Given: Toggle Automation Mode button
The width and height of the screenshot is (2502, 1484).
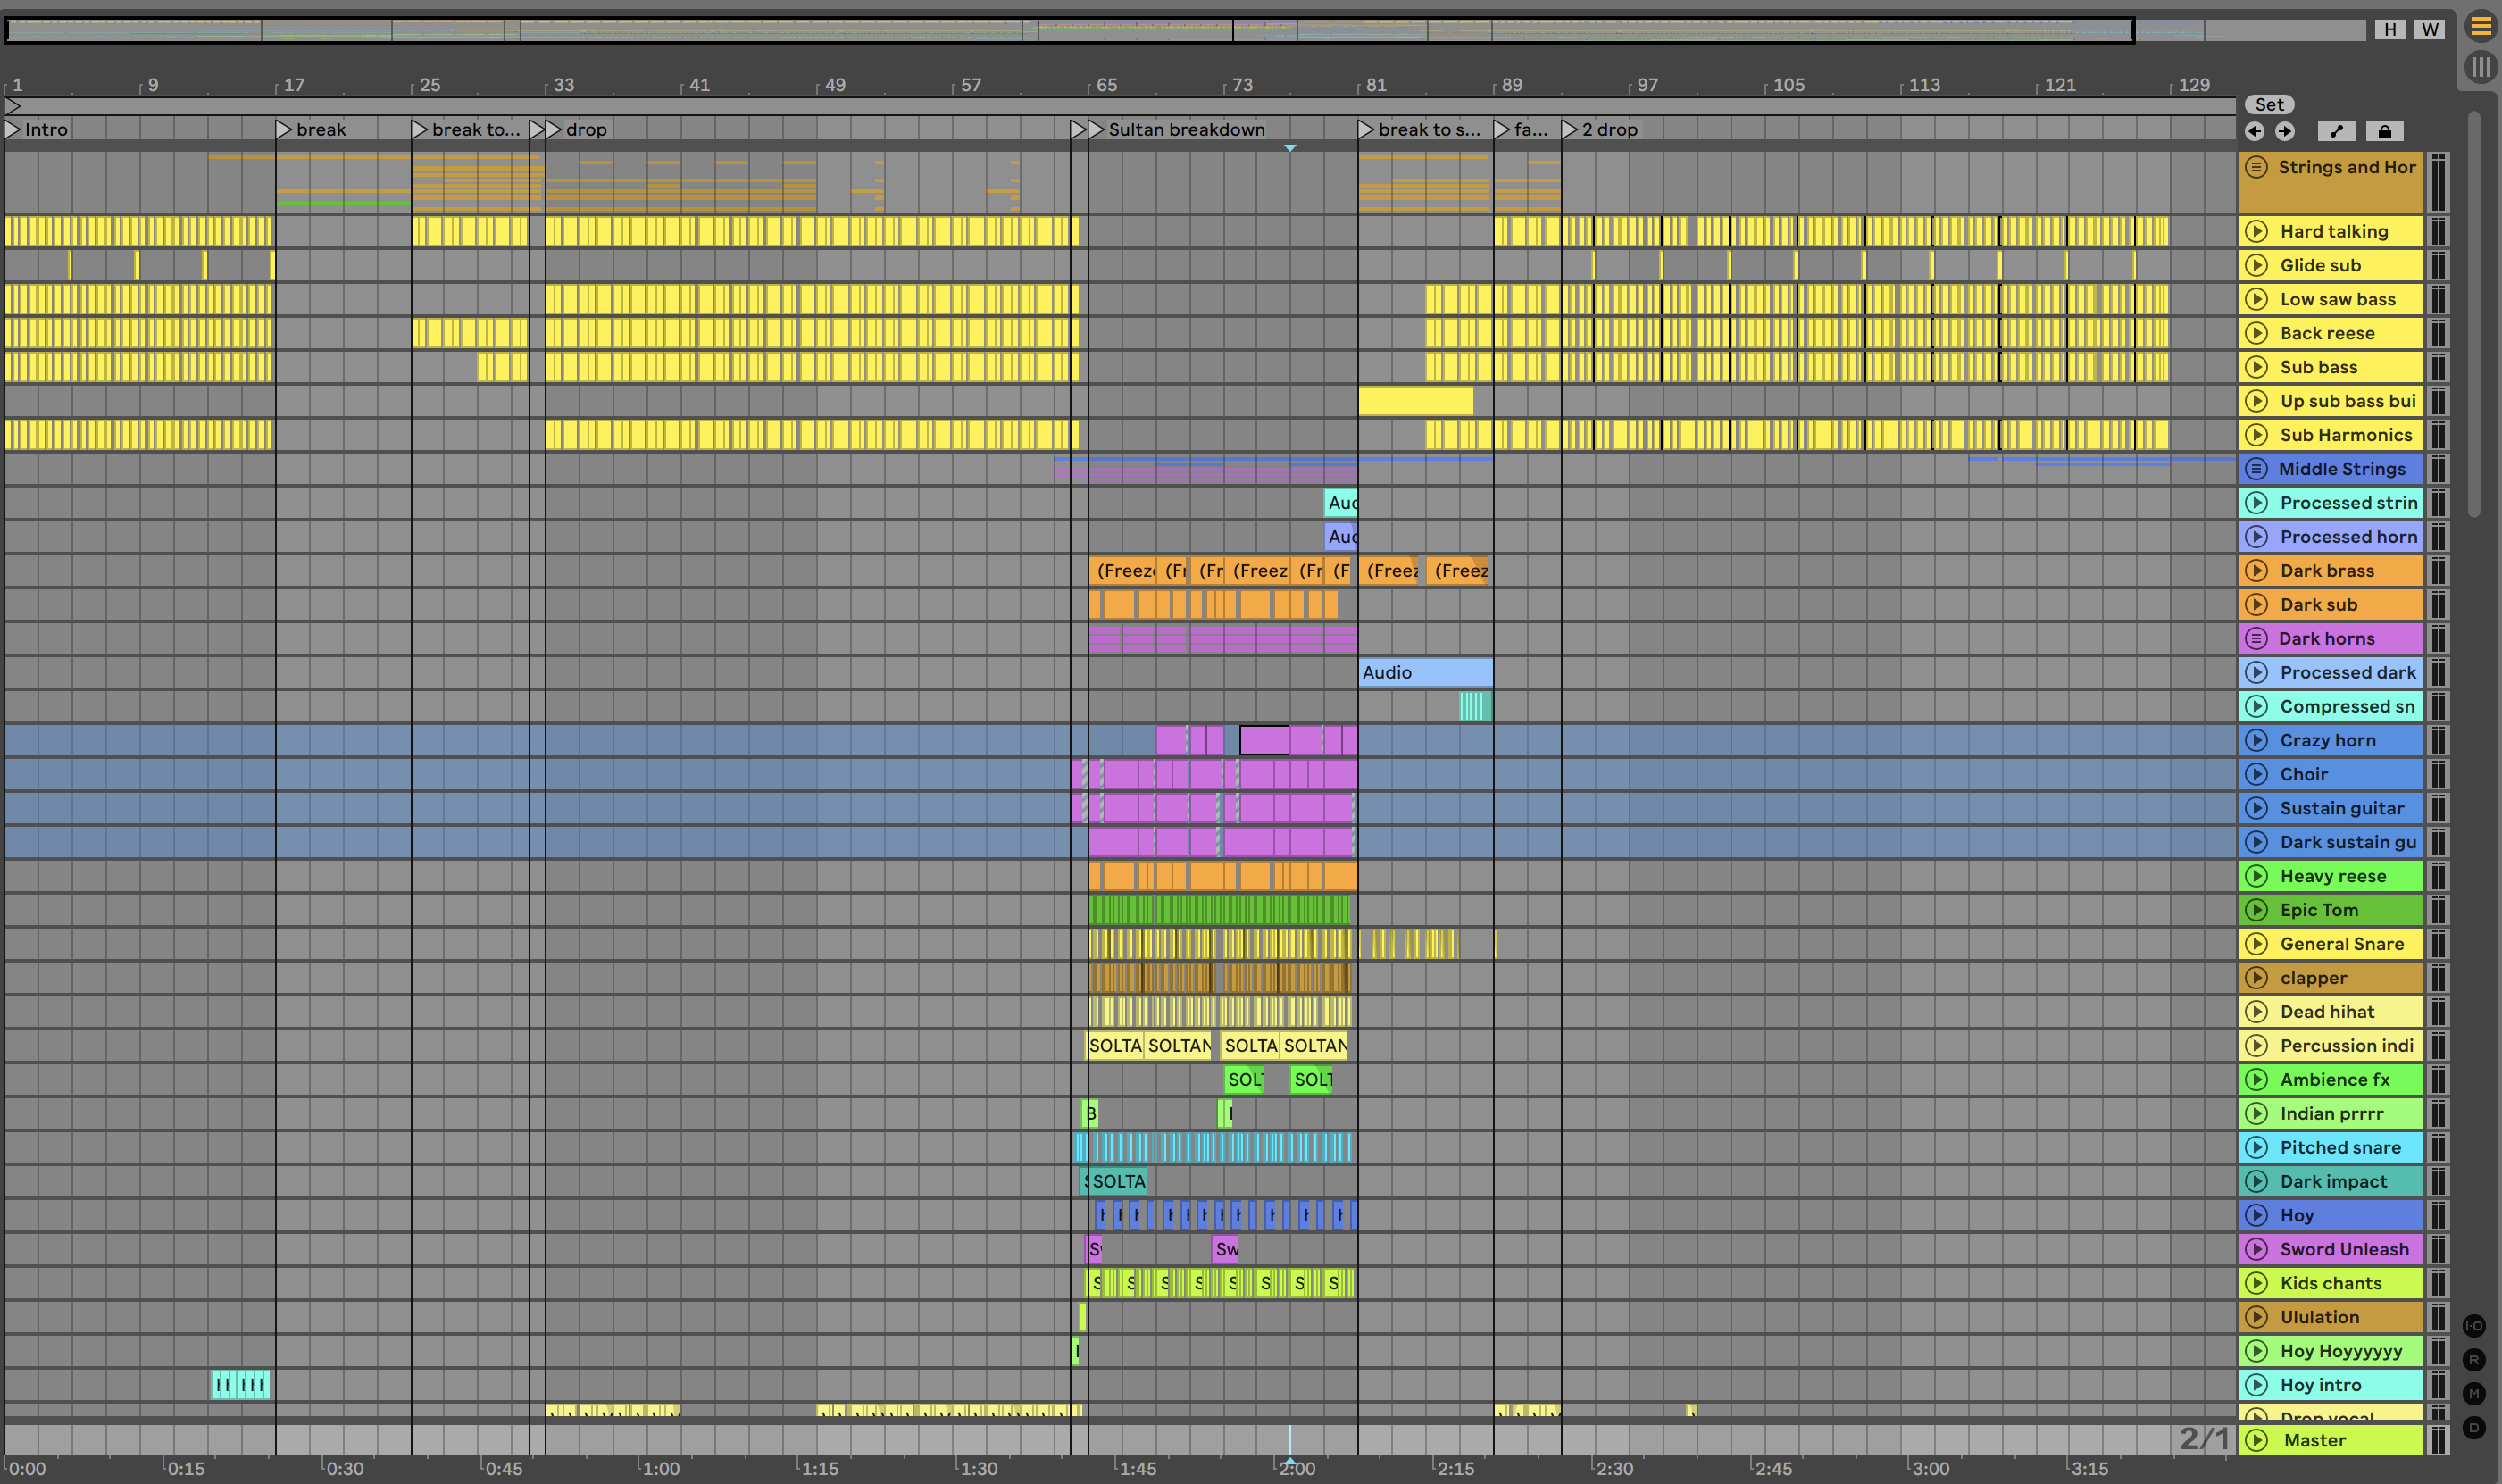Looking at the screenshot, I should 2336,131.
